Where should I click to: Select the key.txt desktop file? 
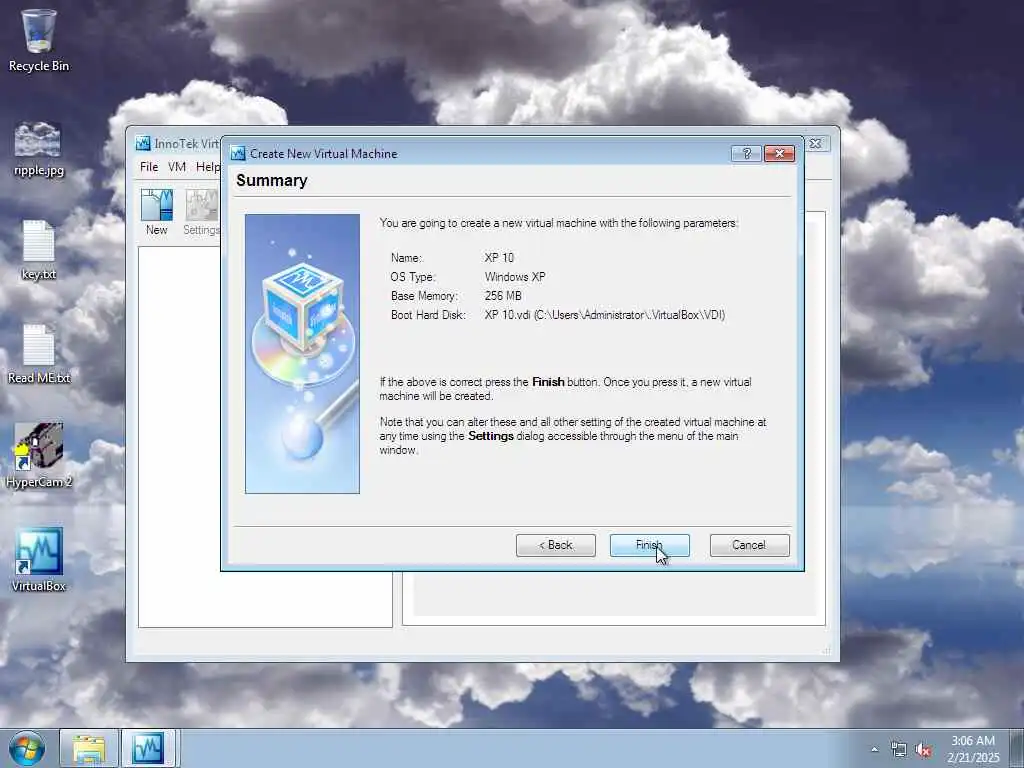[39, 251]
